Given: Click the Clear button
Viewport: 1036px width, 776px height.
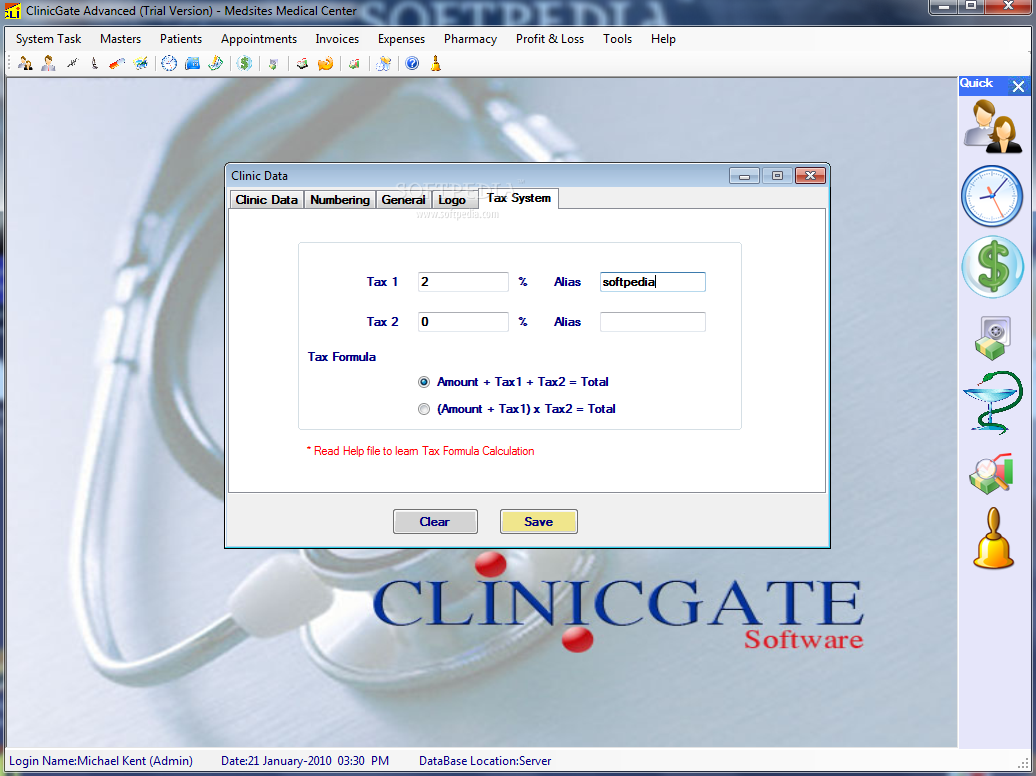Looking at the screenshot, I should coord(435,522).
